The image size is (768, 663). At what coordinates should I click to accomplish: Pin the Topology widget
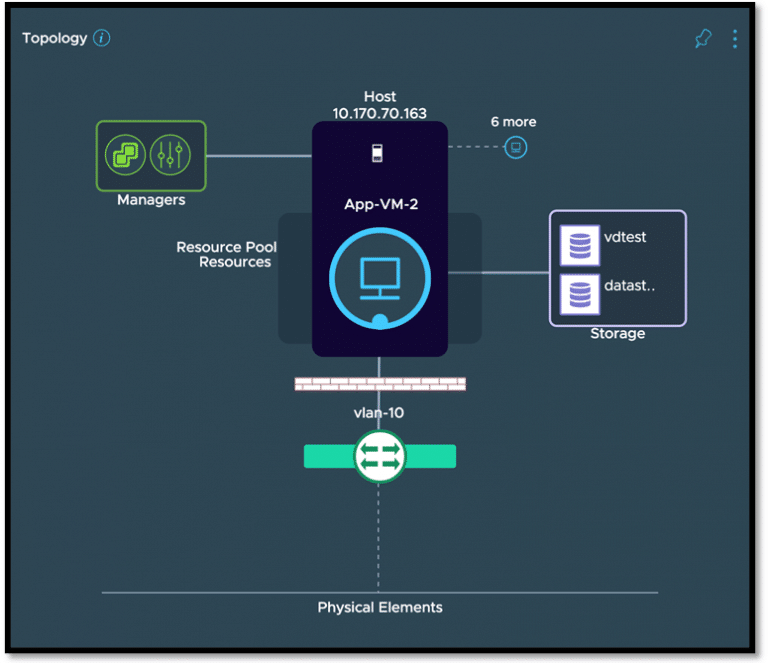[703, 38]
